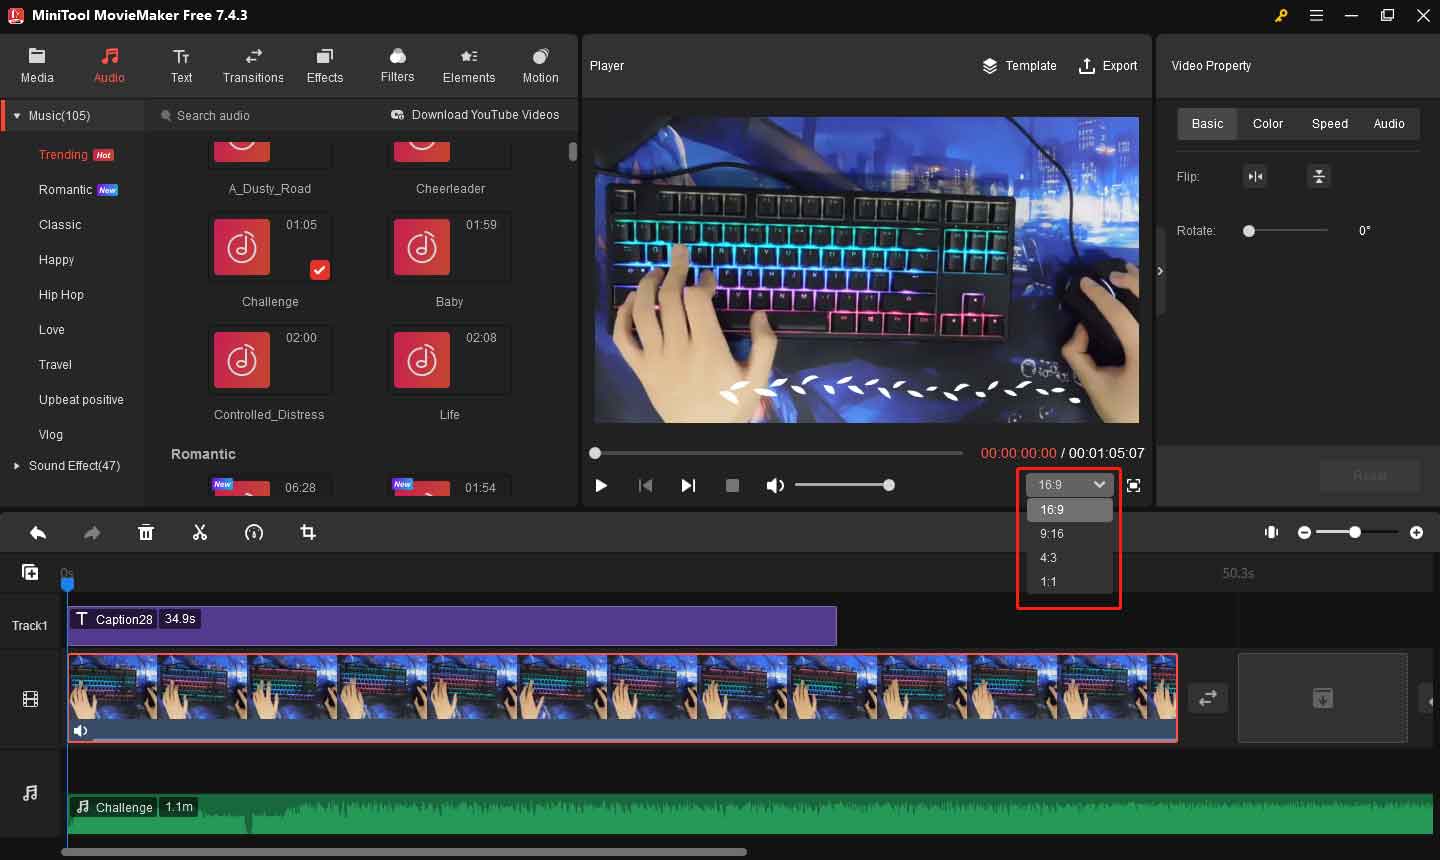The width and height of the screenshot is (1440, 860).
Task: Select the Upbeat positive category
Action: tap(81, 400)
